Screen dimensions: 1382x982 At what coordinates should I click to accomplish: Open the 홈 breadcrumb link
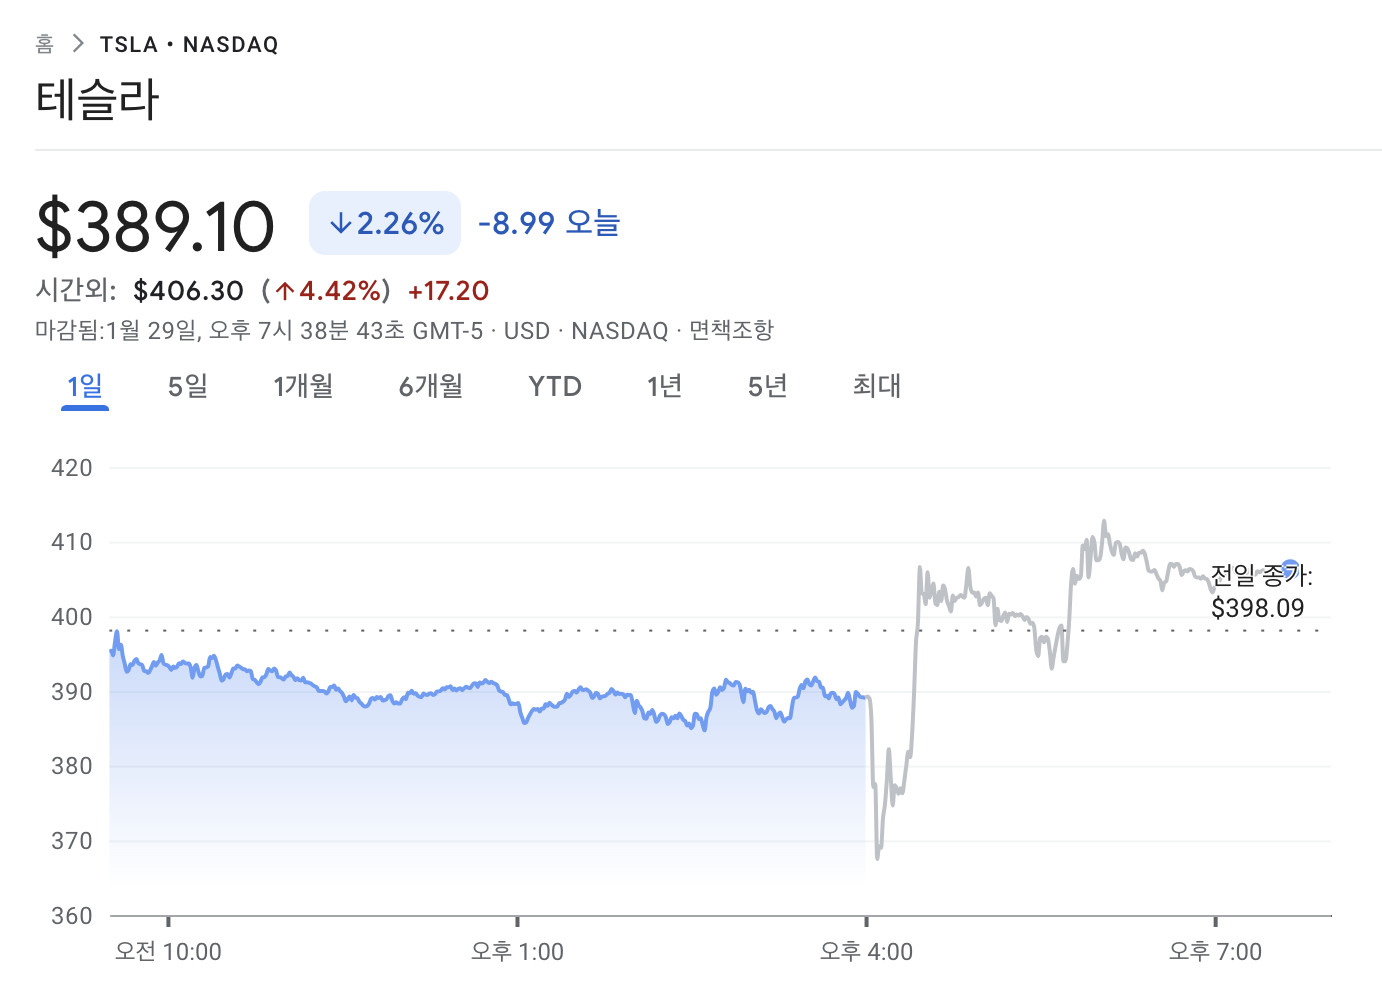coord(44,44)
